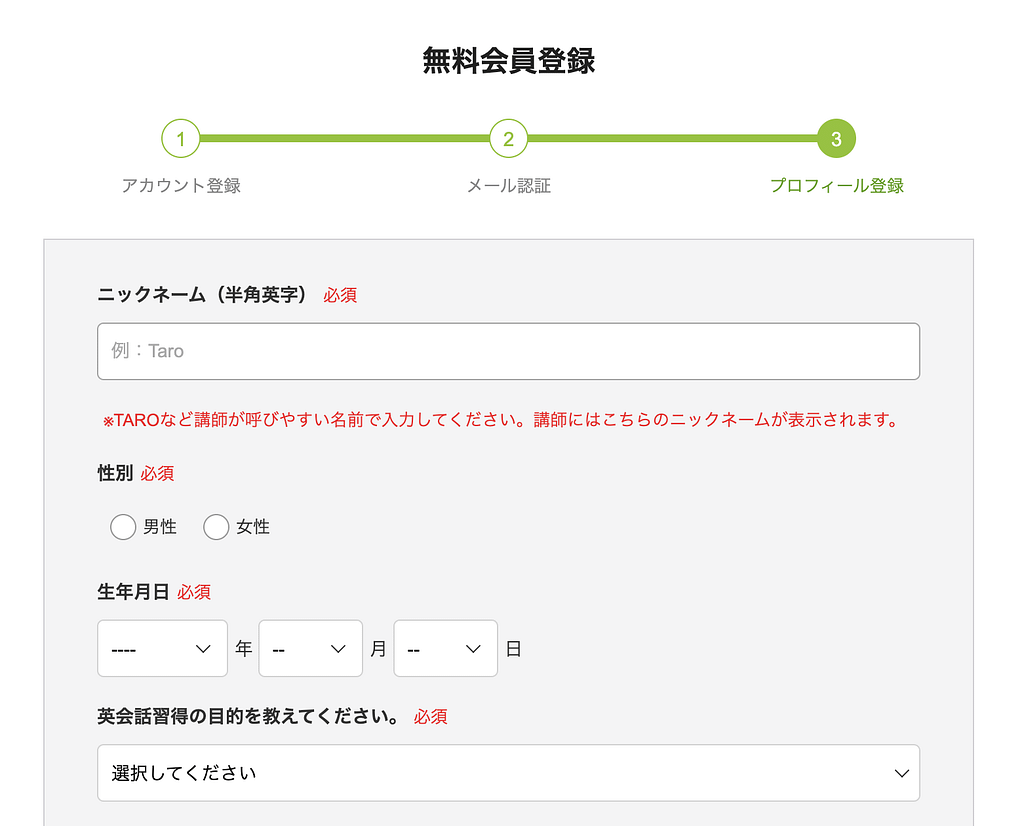Click the 必須 badge next to ニックネーム
Screen dimensions: 1024x826
[340, 294]
